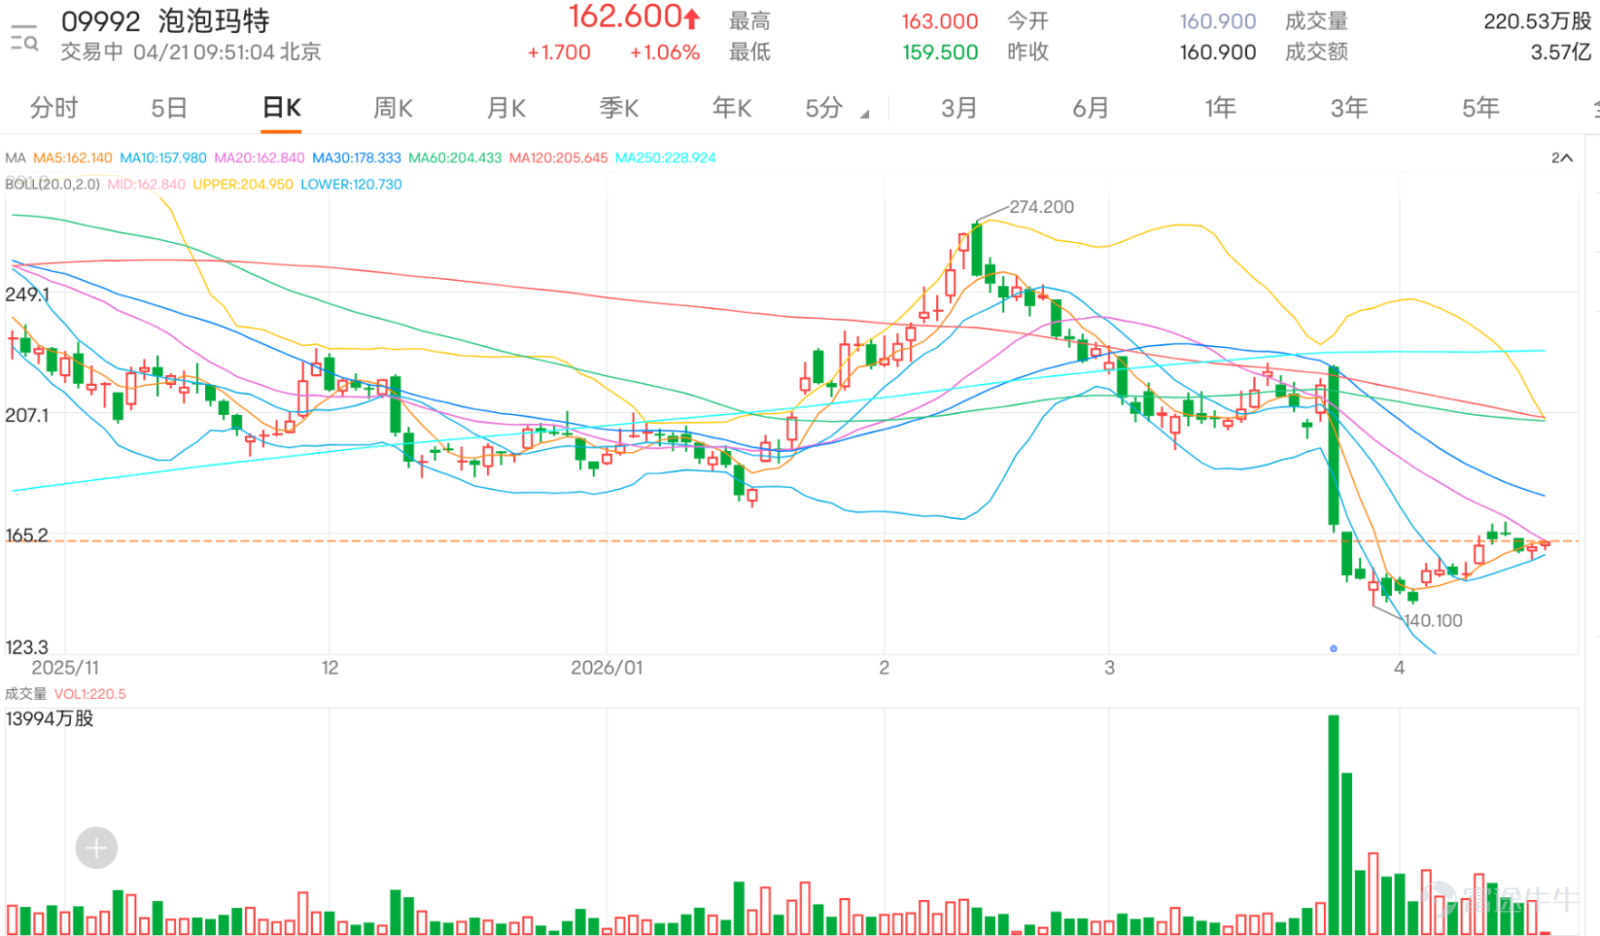
Task: Switch to 分时 chart tab
Action: 53,108
